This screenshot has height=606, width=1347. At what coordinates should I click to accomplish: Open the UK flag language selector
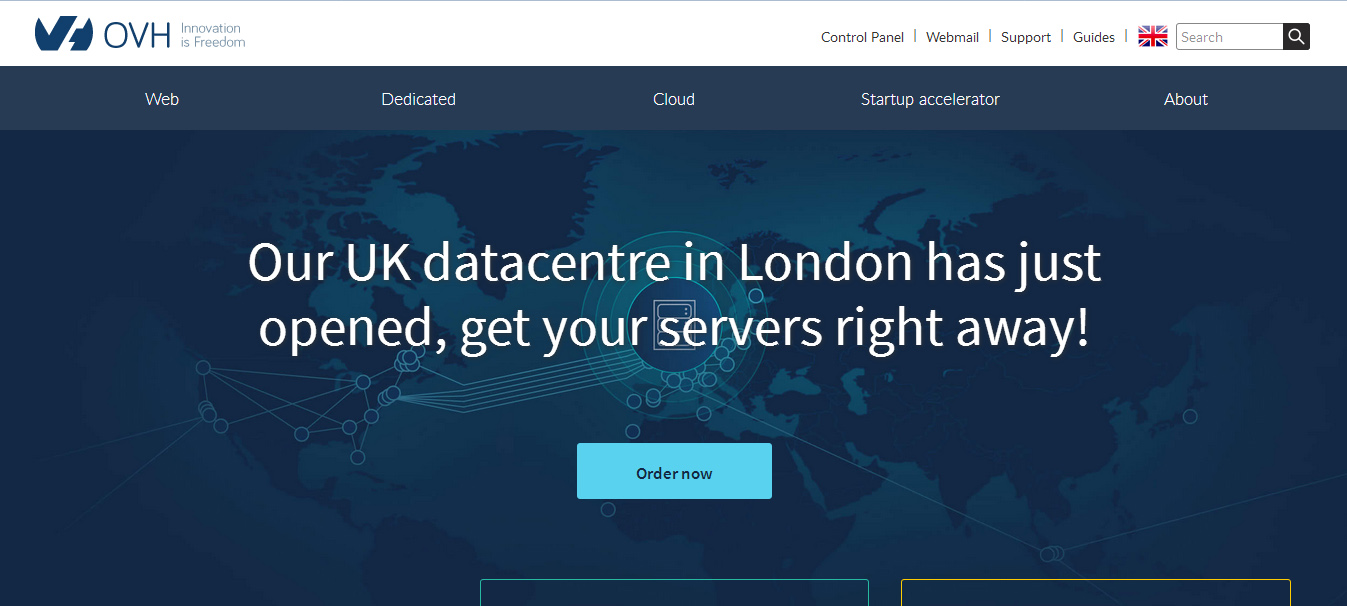(1153, 37)
